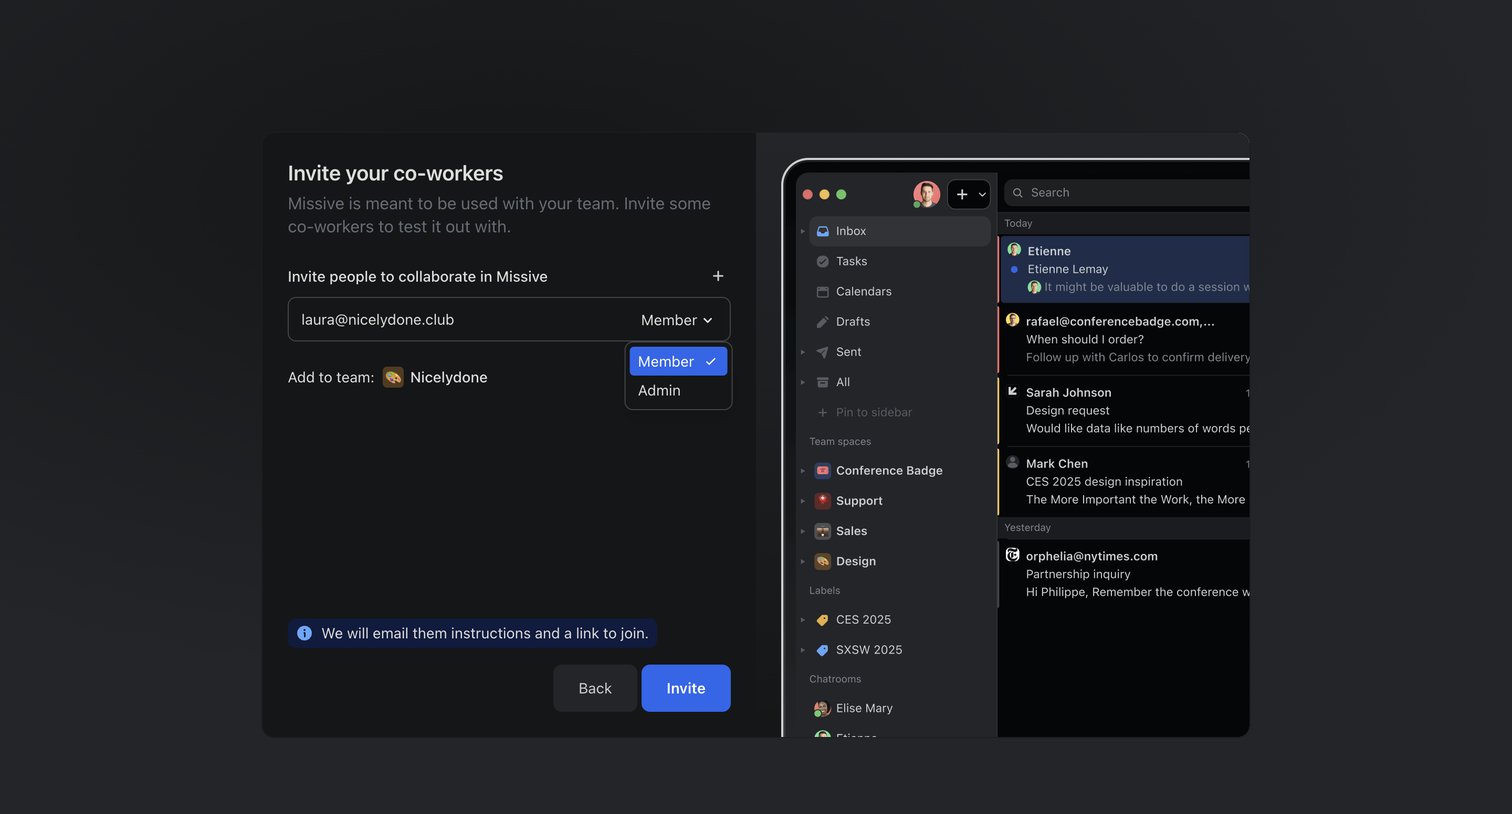Expand the CES 2025 label arrow
The image size is (1512, 814).
(803, 620)
